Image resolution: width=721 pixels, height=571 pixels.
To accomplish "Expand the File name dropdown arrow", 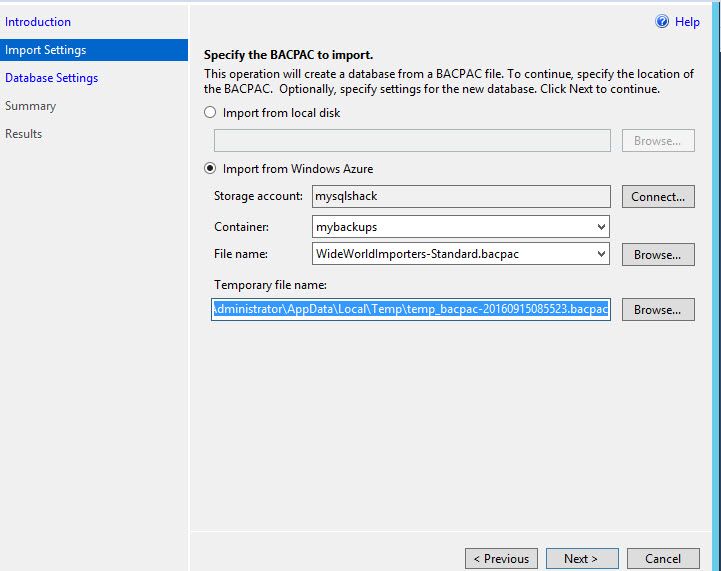I will [x=601, y=254].
